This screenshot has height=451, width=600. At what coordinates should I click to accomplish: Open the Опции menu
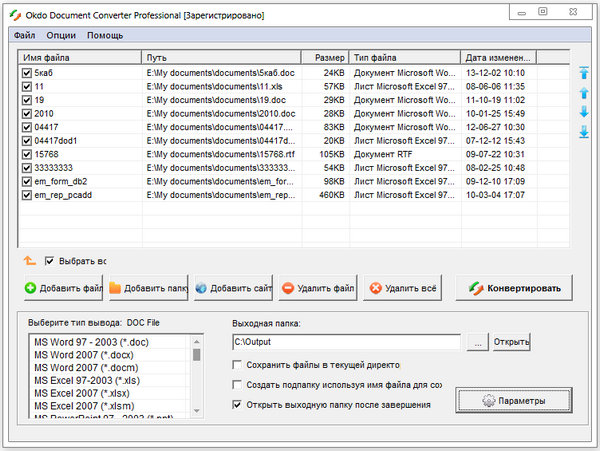(61, 35)
